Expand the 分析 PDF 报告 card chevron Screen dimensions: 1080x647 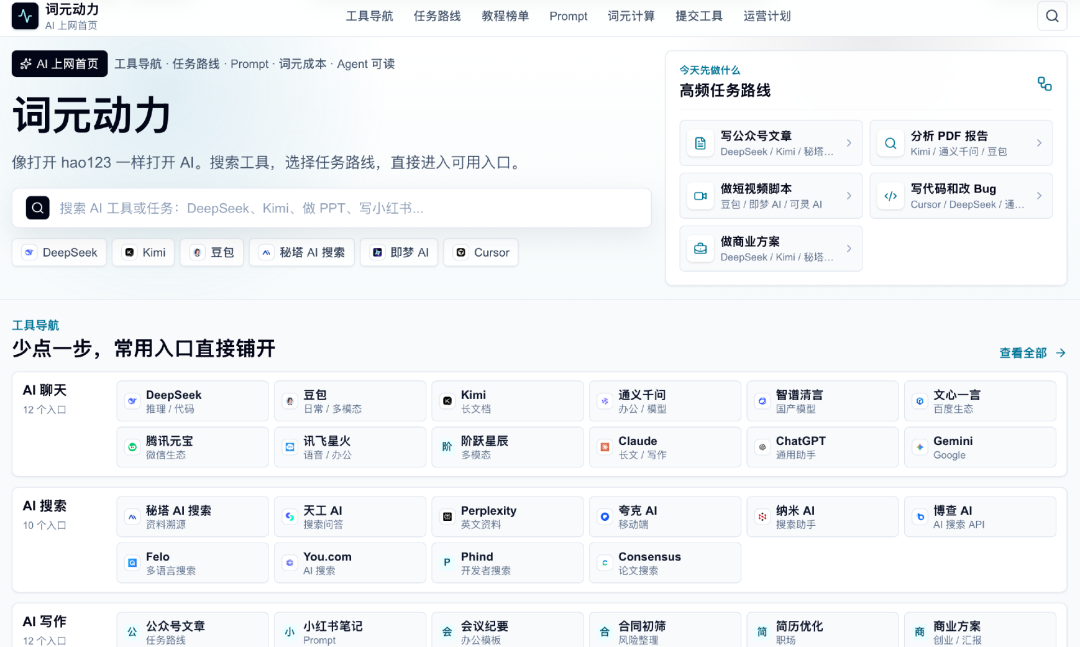point(1039,143)
